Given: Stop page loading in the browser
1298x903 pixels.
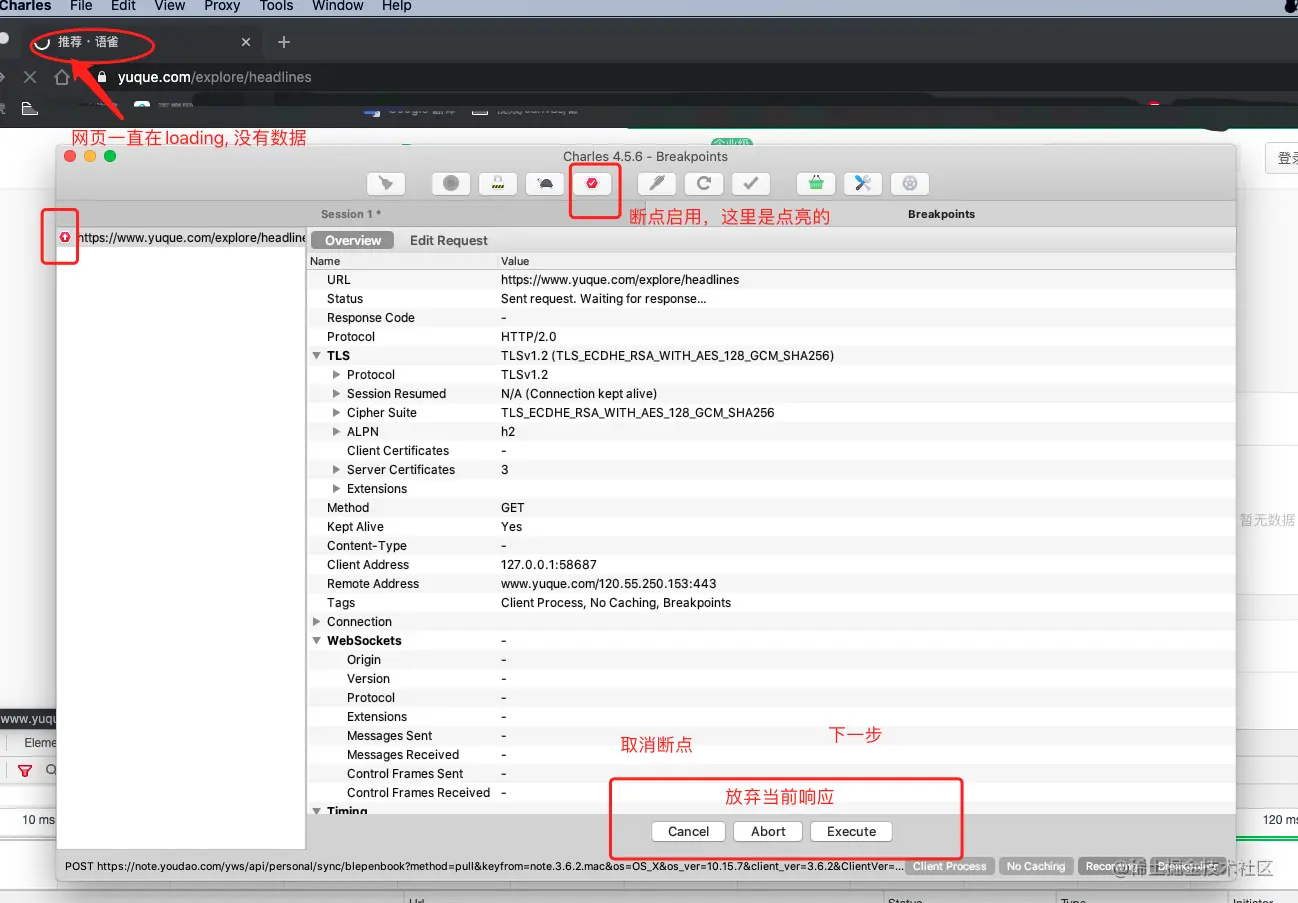Looking at the screenshot, I should point(30,77).
